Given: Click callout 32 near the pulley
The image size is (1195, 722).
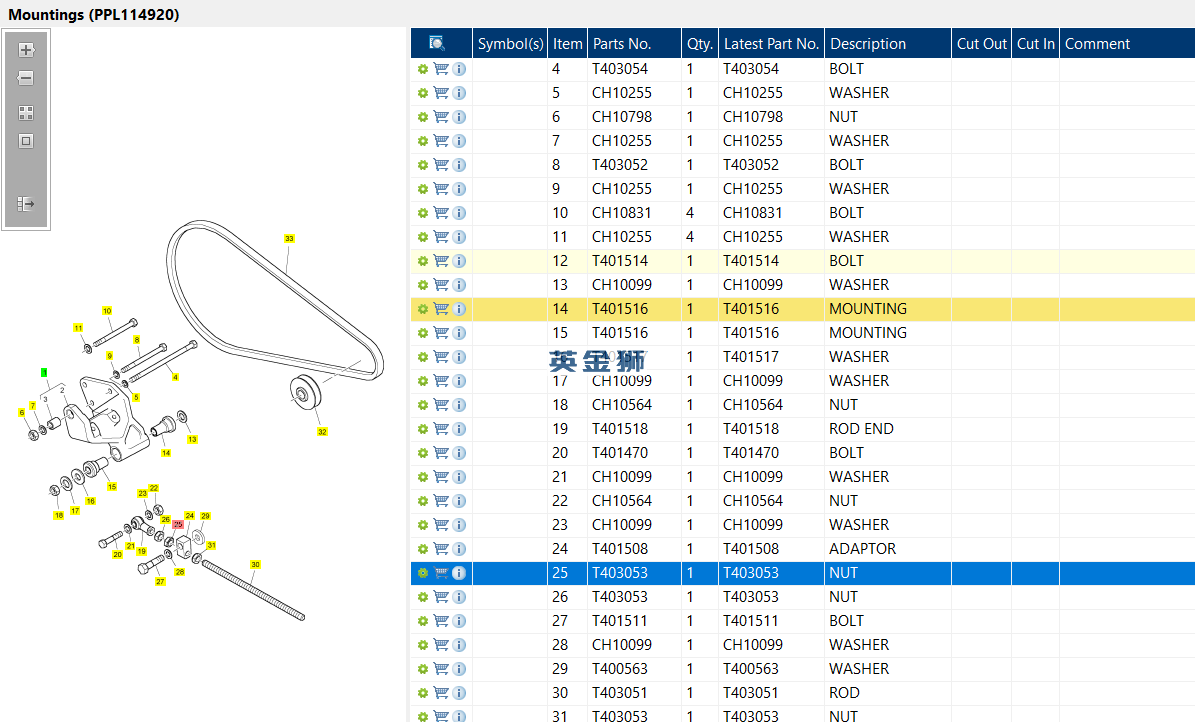Looking at the screenshot, I should [322, 432].
